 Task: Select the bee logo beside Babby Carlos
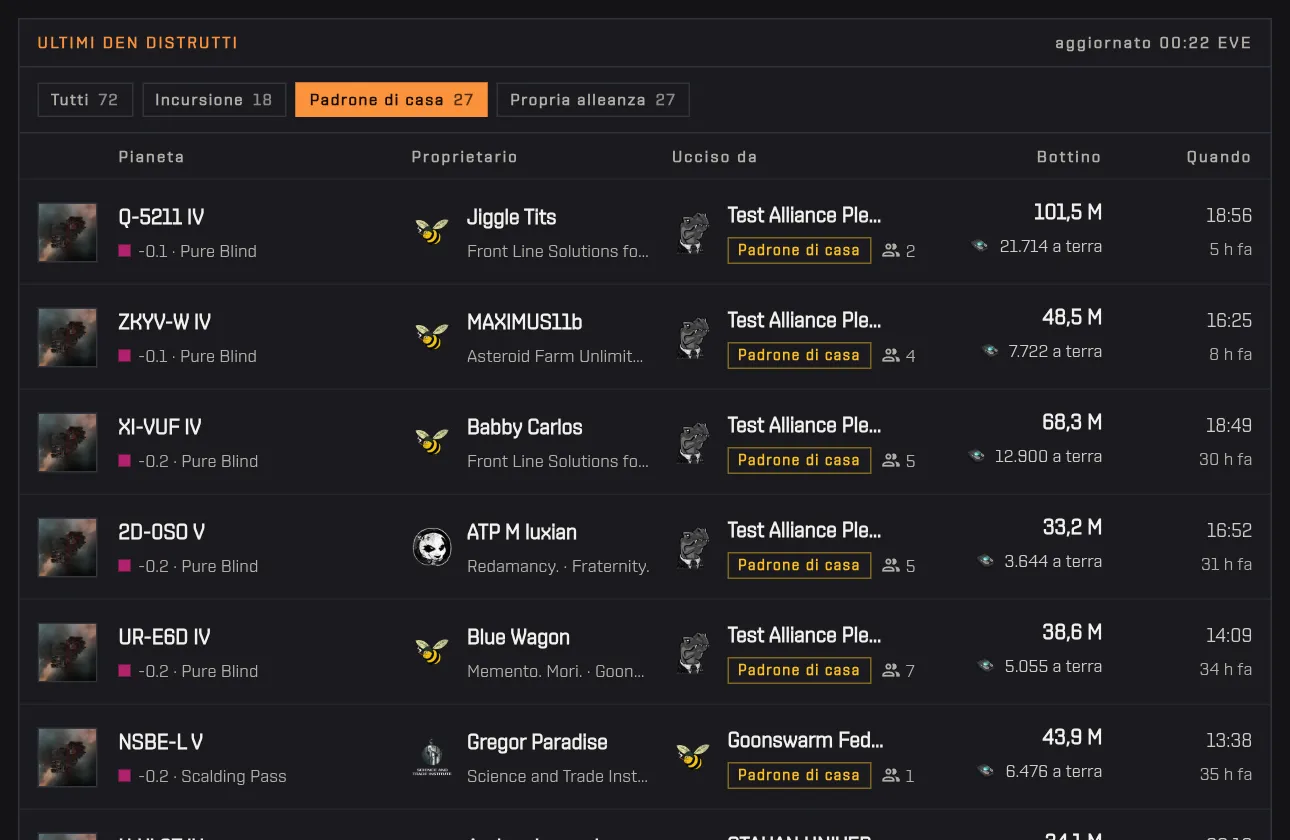[432, 442]
